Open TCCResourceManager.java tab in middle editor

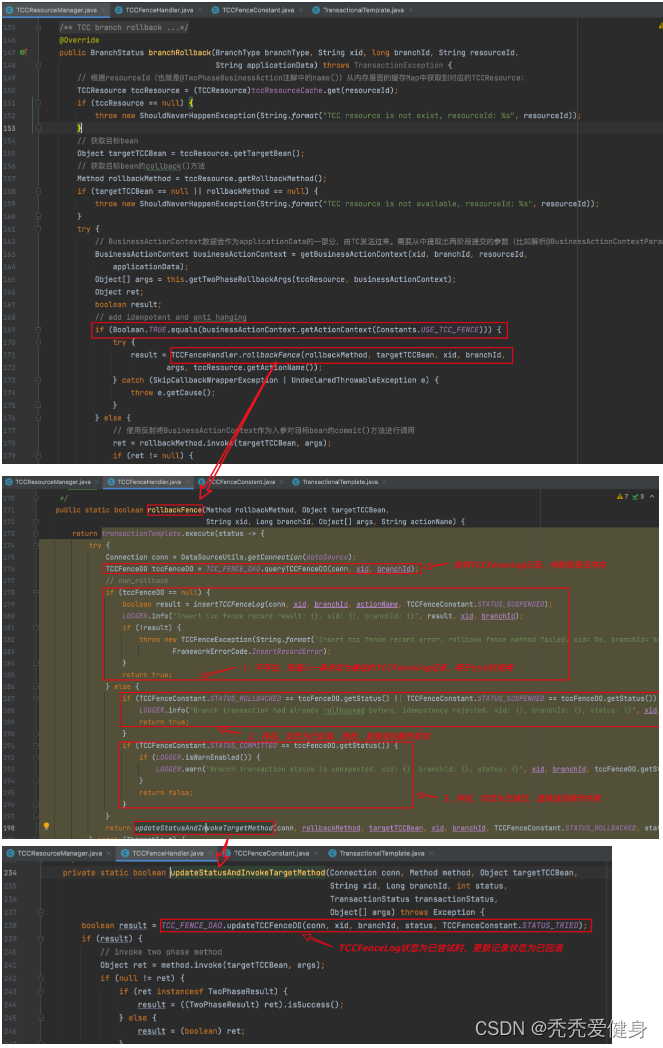pyautogui.click(x=53, y=482)
